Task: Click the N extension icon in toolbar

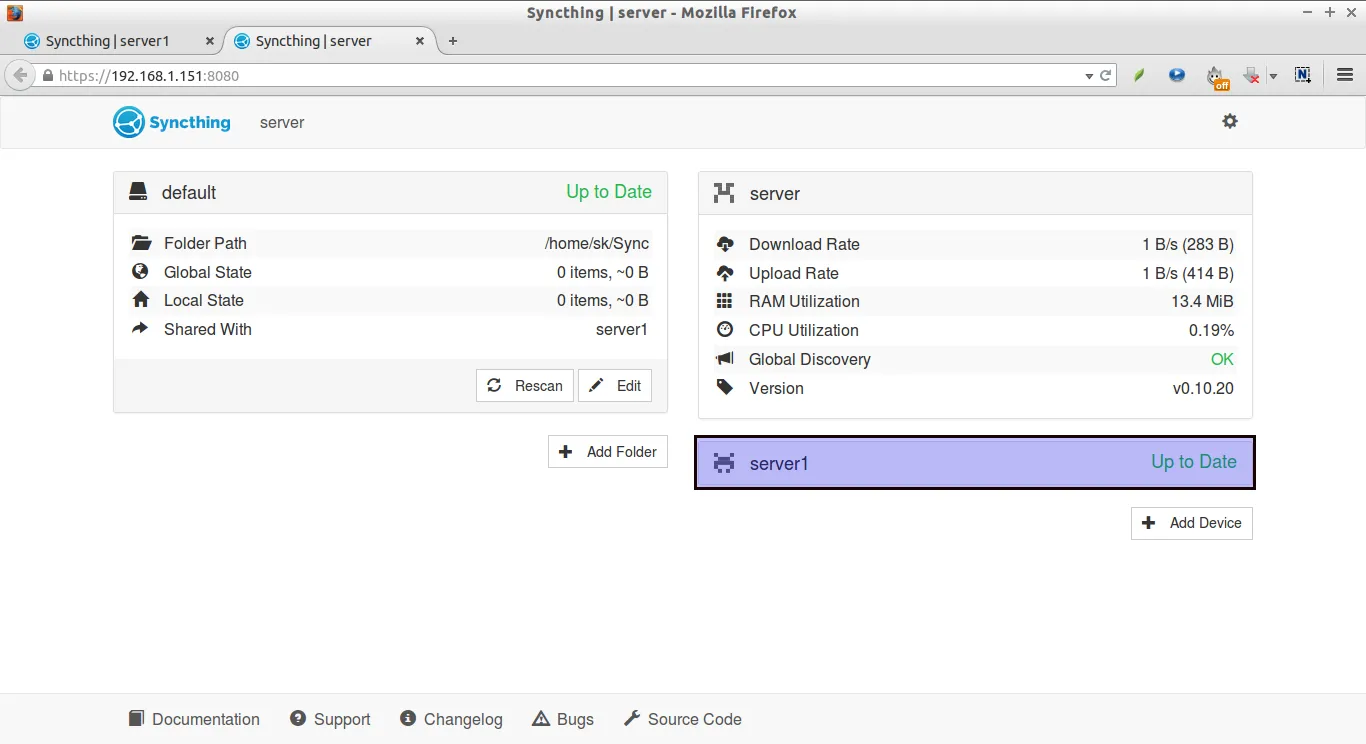Action: coord(1302,75)
